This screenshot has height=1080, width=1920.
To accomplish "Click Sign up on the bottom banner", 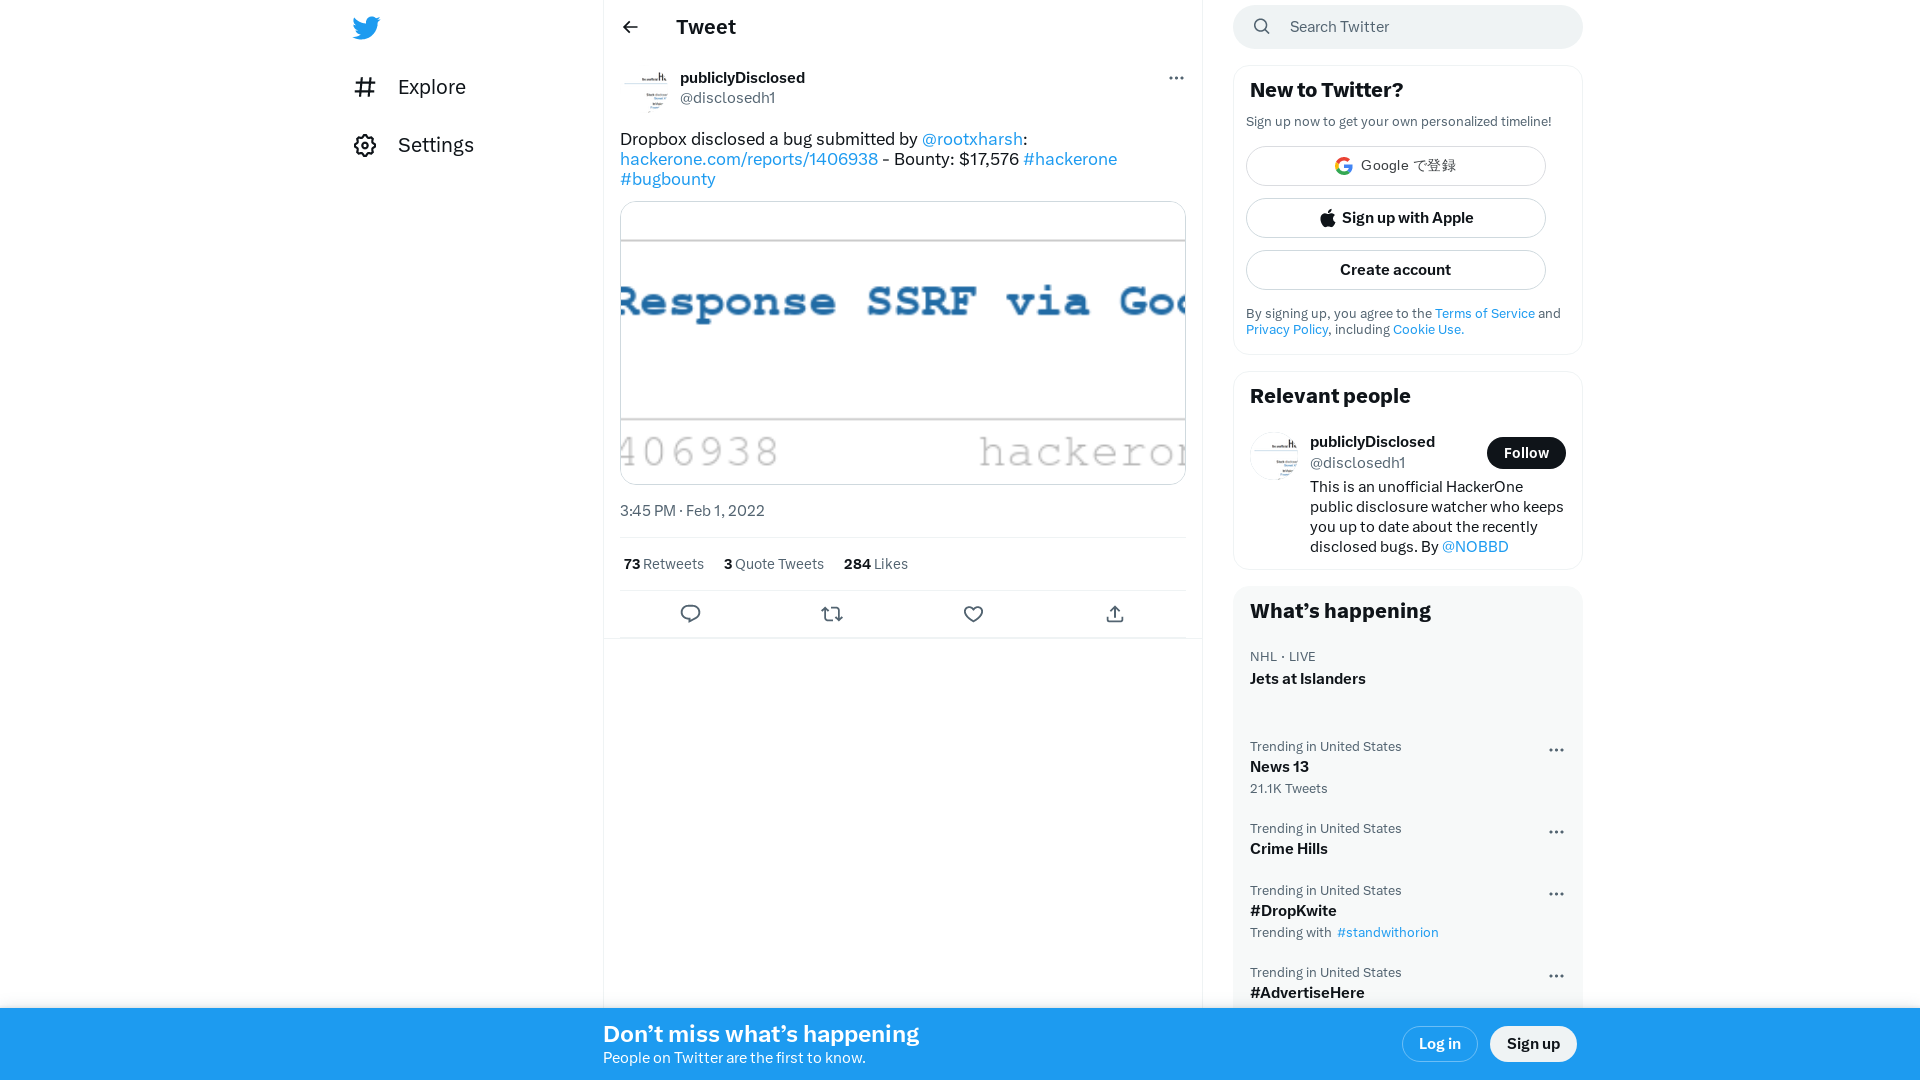I will [x=1533, y=1044].
